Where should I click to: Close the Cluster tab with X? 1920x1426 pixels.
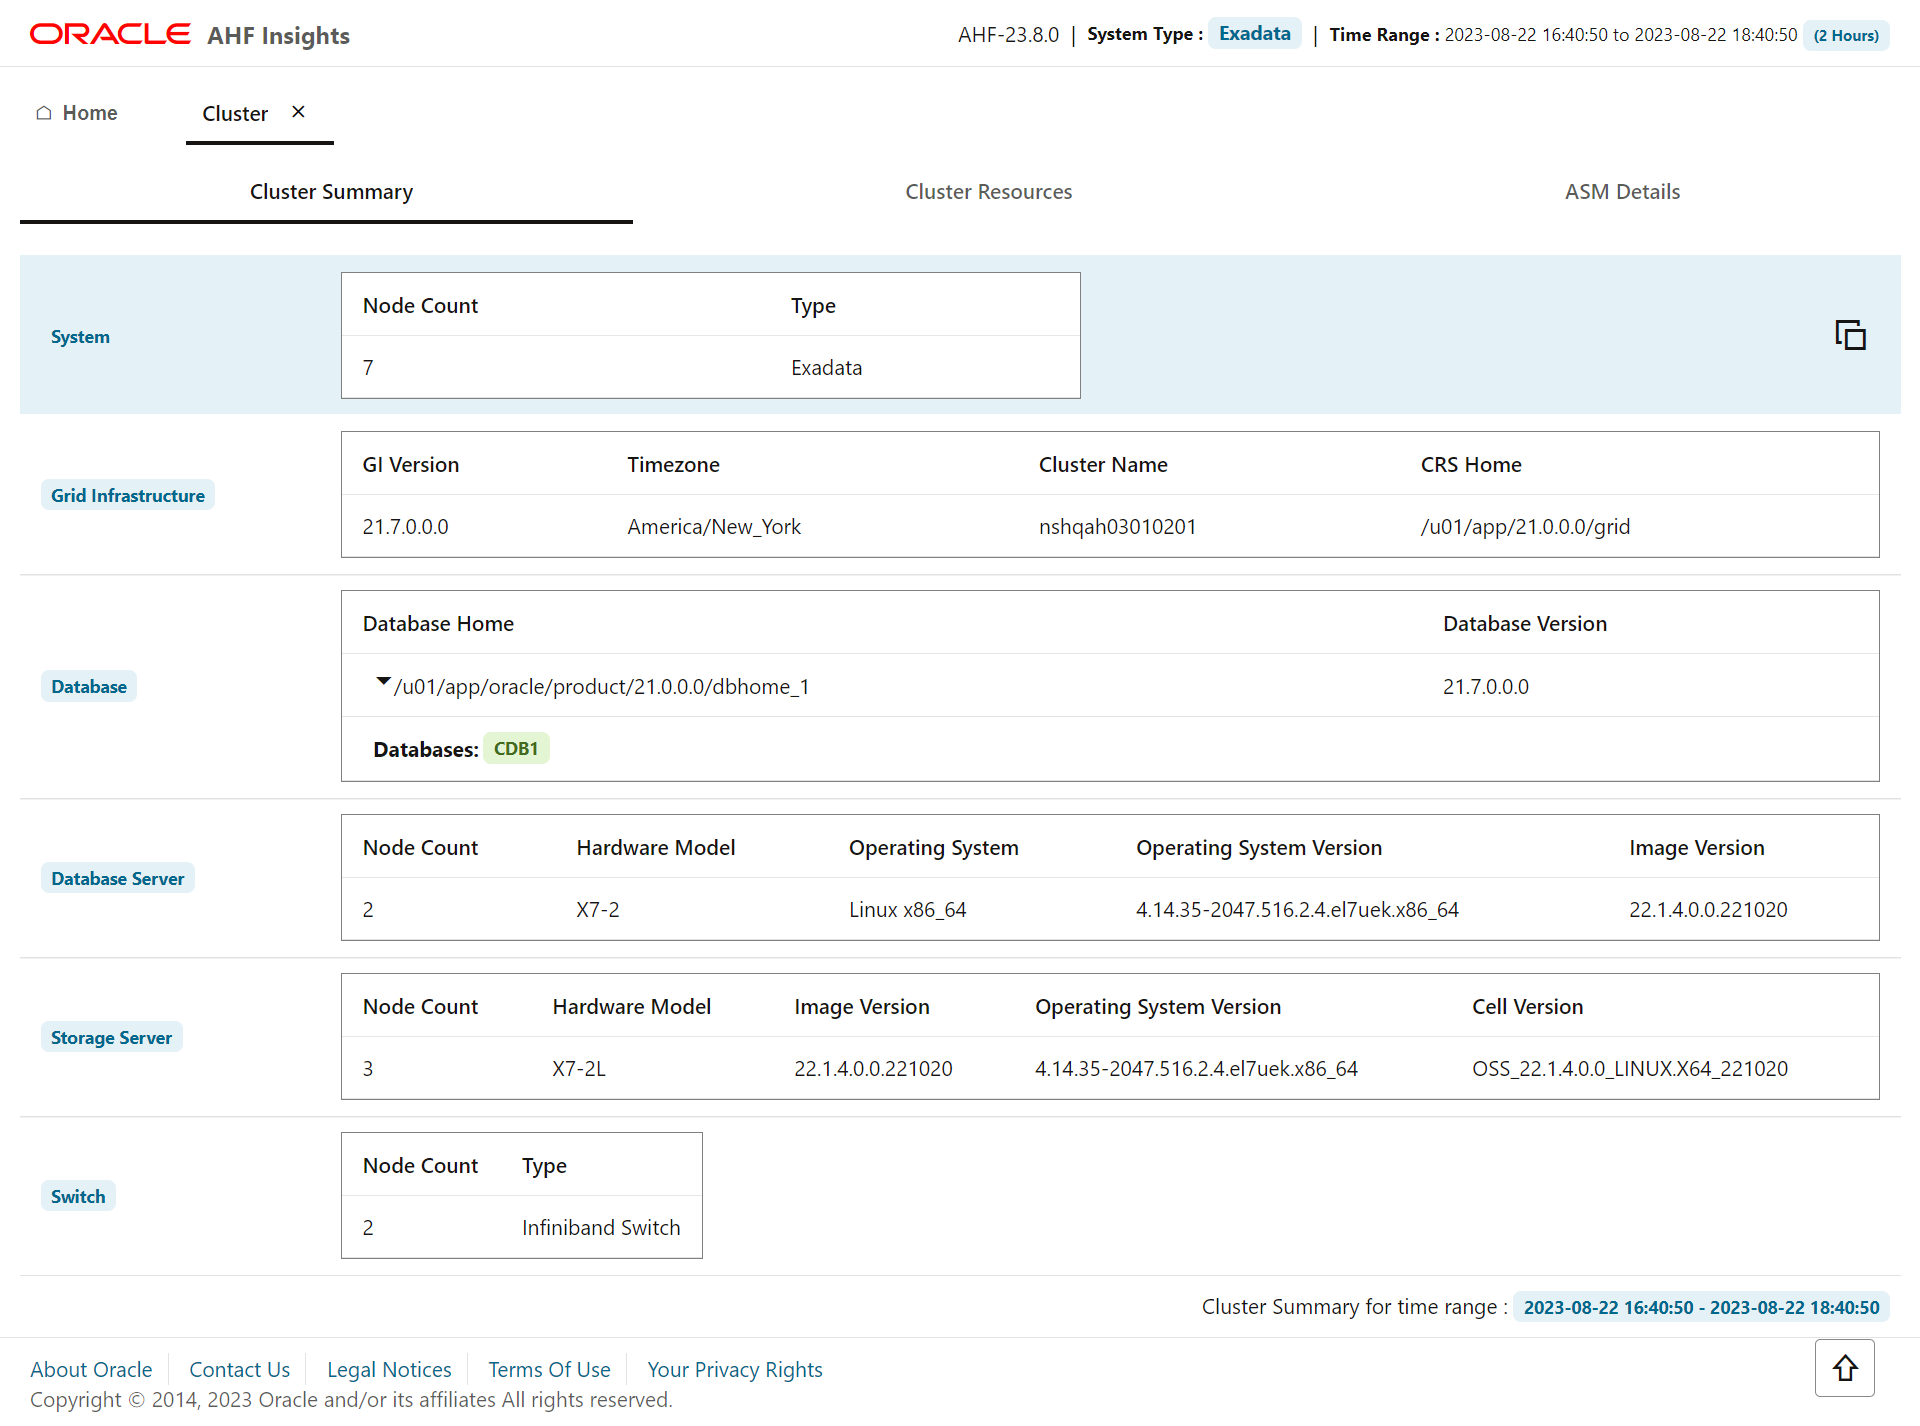click(x=298, y=112)
